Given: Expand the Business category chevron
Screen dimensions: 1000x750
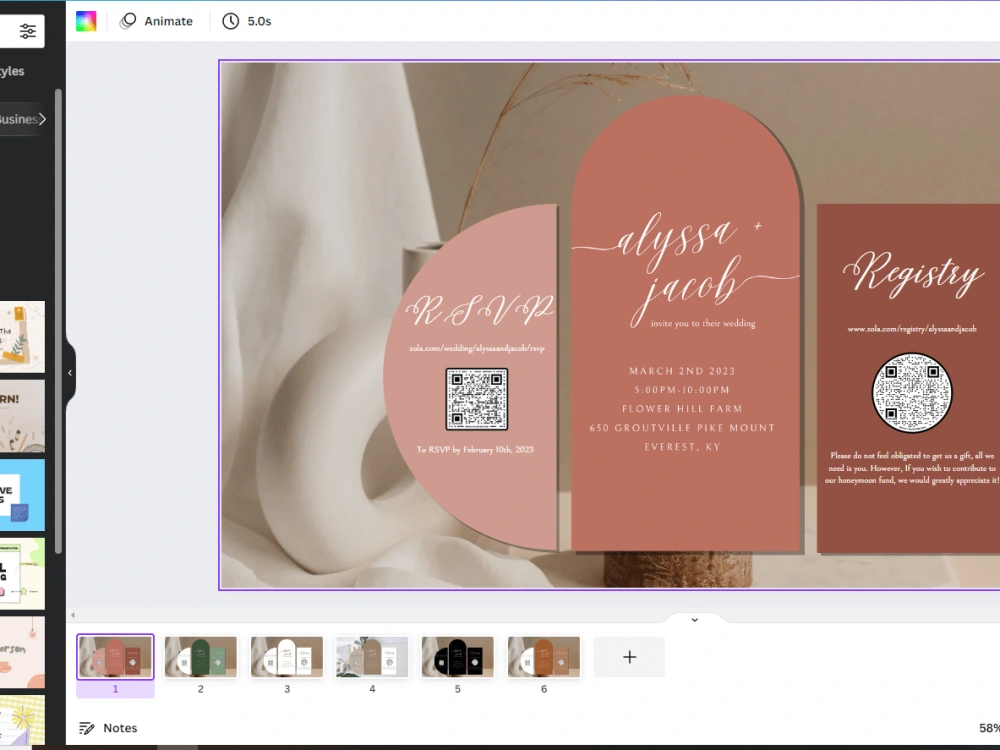Looking at the screenshot, I should (x=42, y=119).
